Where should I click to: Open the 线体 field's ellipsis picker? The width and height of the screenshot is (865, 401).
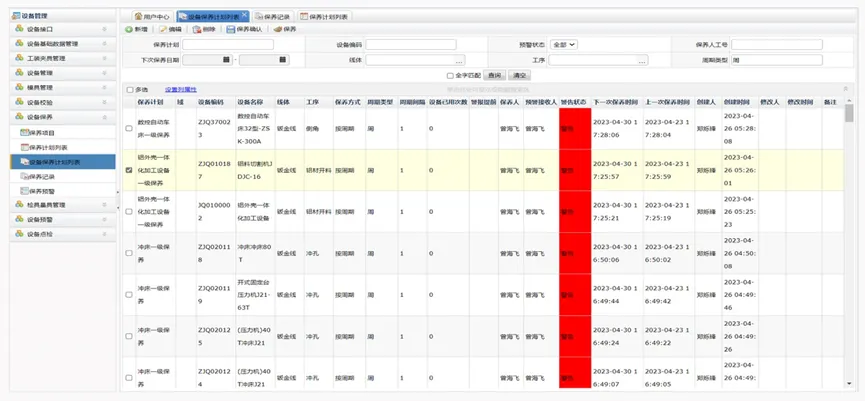click(x=460, y=60)
